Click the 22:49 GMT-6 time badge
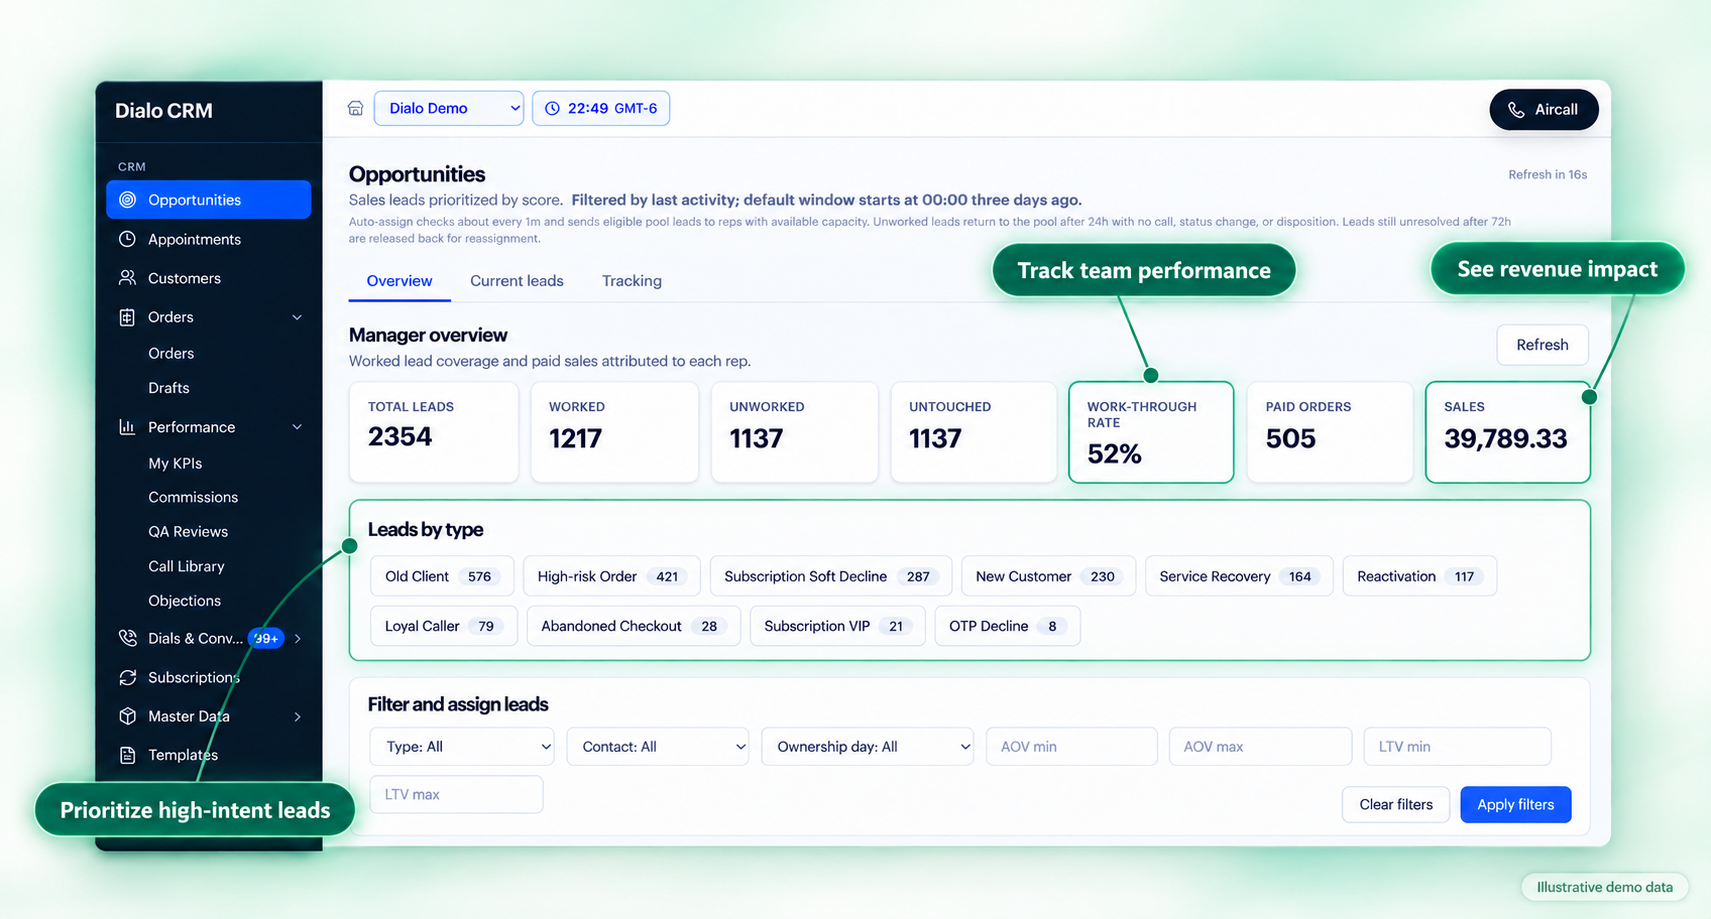 point(601,108)
